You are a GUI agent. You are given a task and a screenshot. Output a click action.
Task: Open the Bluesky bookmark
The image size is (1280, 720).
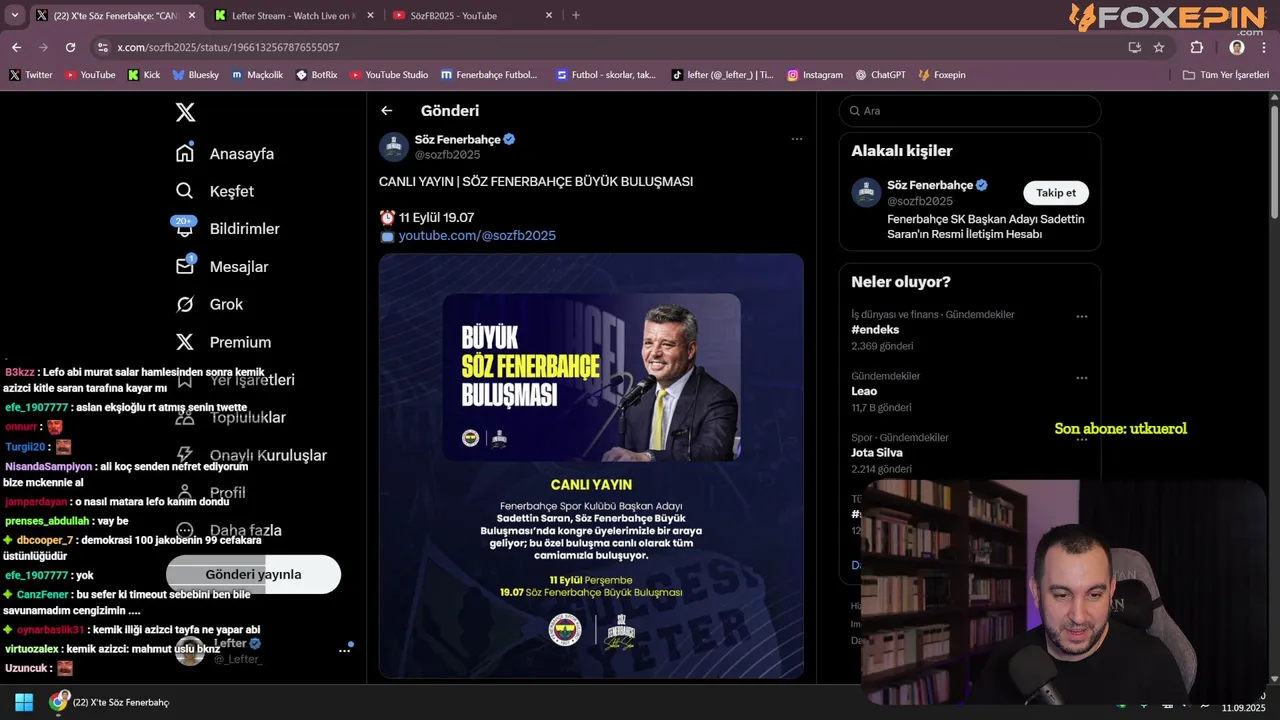pyautogui.click(x=196, y=75)
